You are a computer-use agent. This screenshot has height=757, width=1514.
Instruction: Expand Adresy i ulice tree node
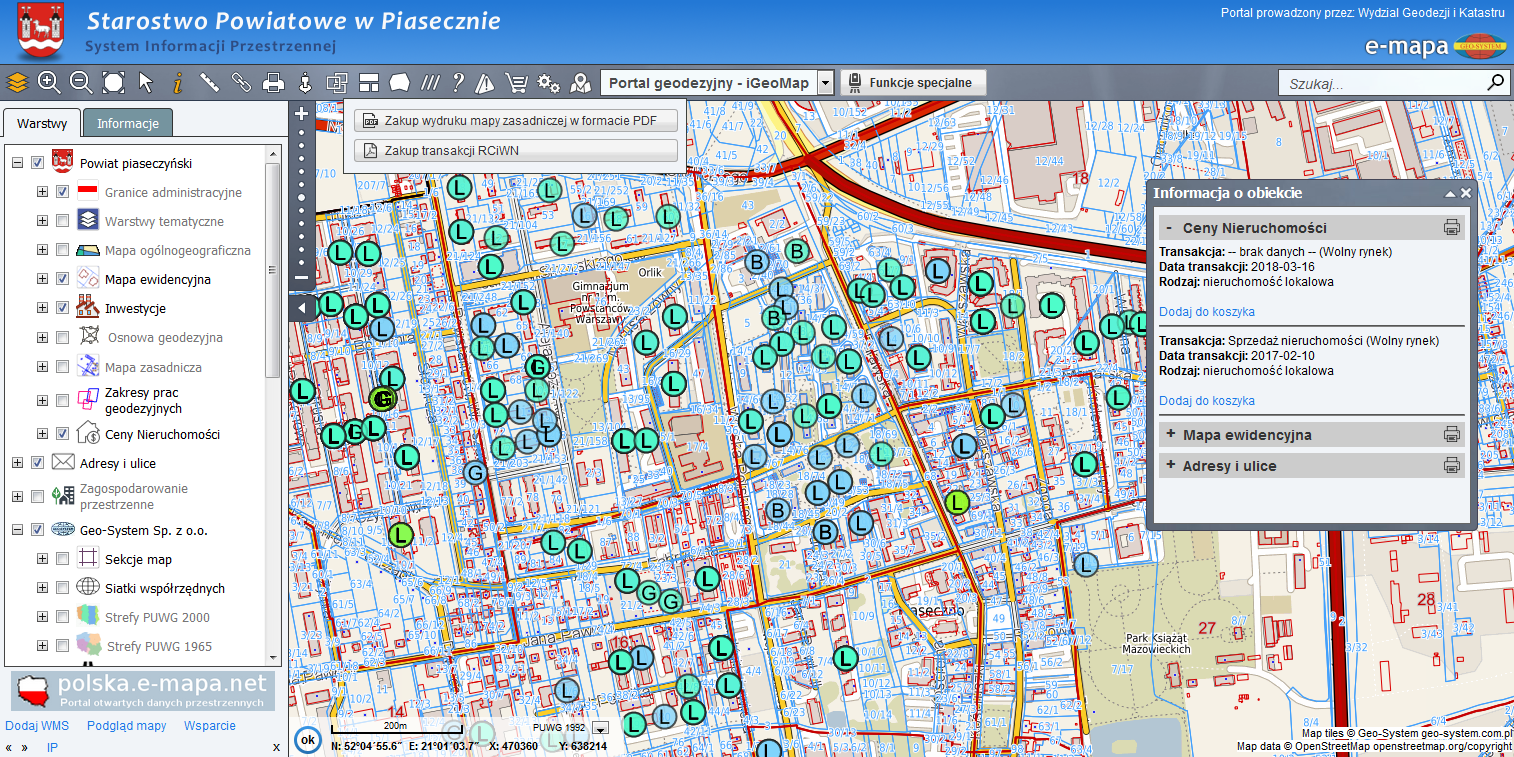pyautogui.click(x=17, y=463)
